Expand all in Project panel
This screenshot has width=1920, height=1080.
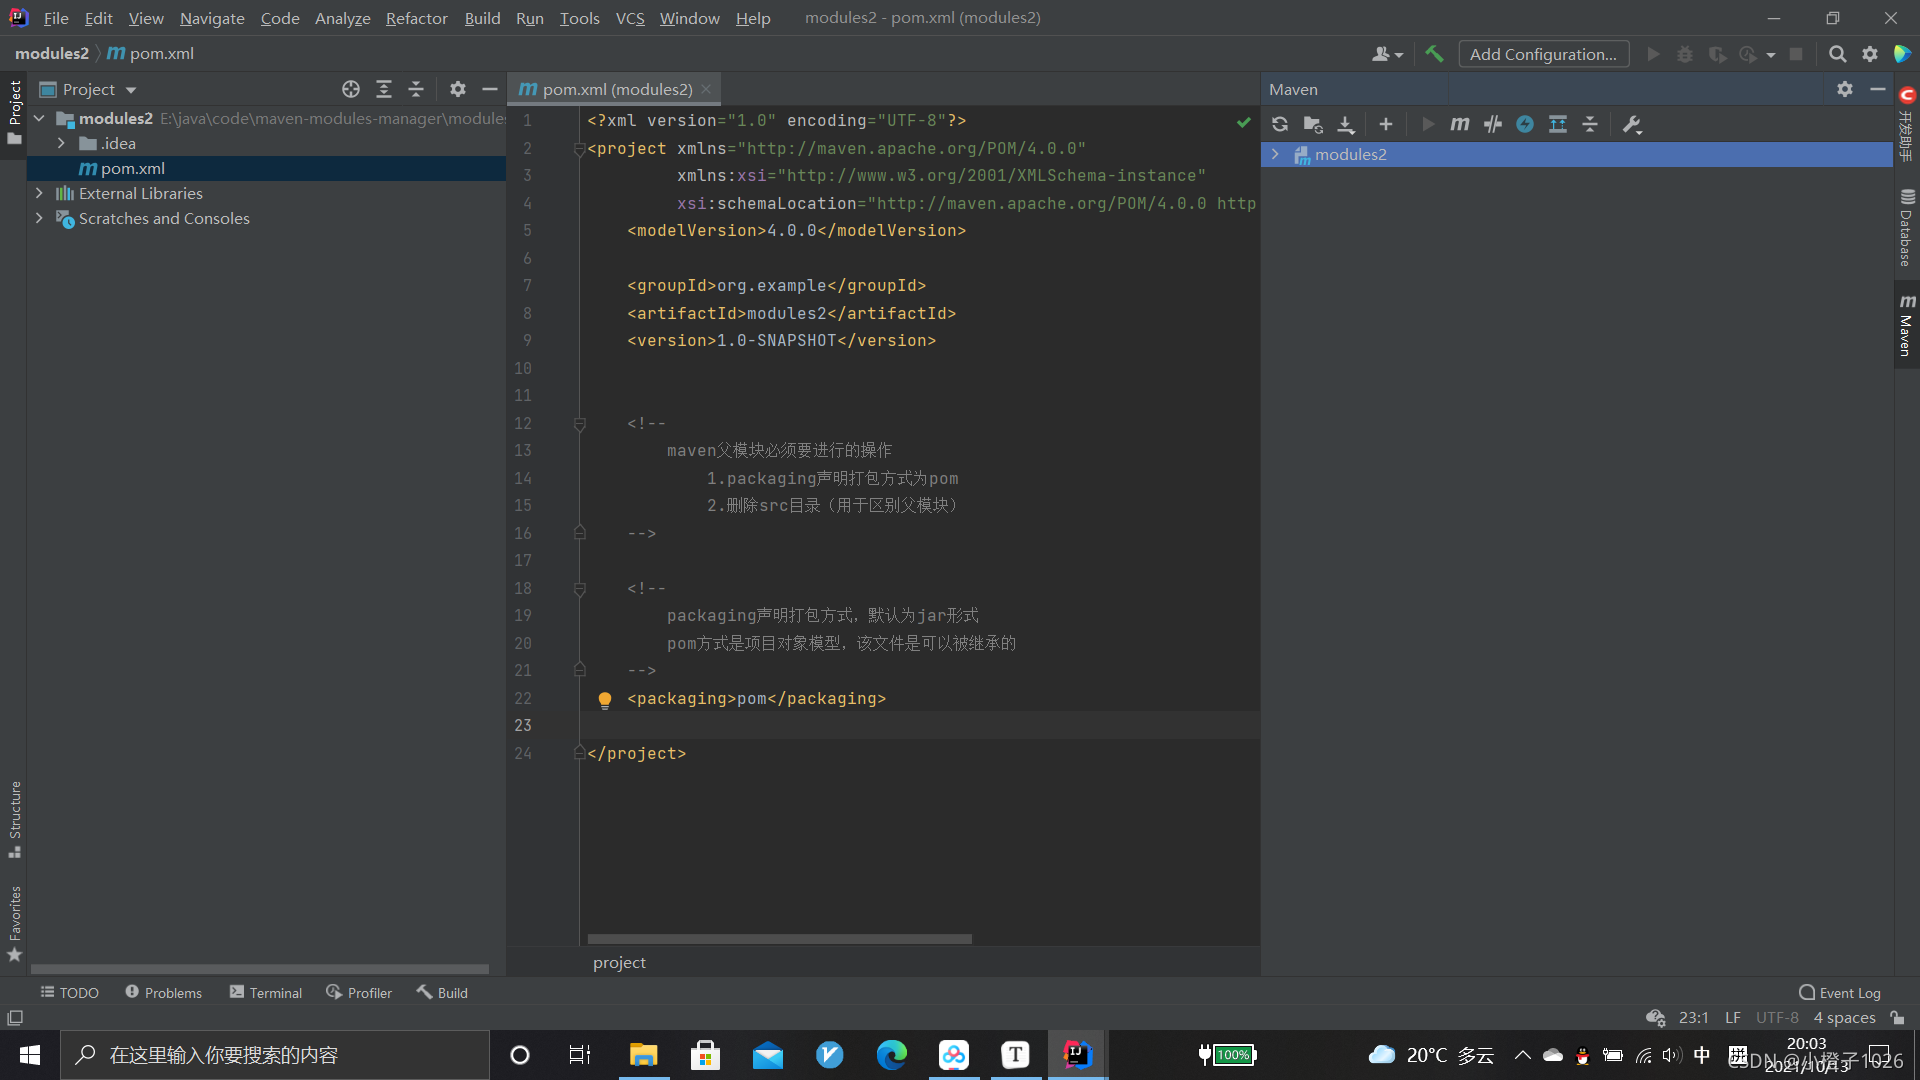pos(384,89)
